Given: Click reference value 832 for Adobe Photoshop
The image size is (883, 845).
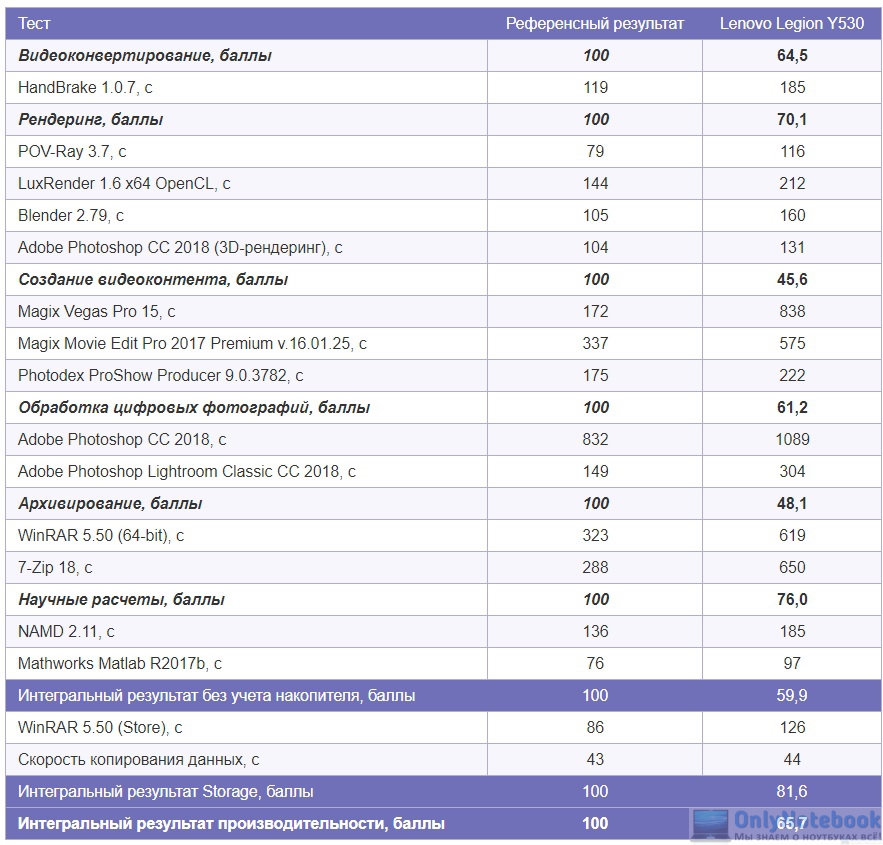Looking at the screenshot, I should (x=595, y=439).
